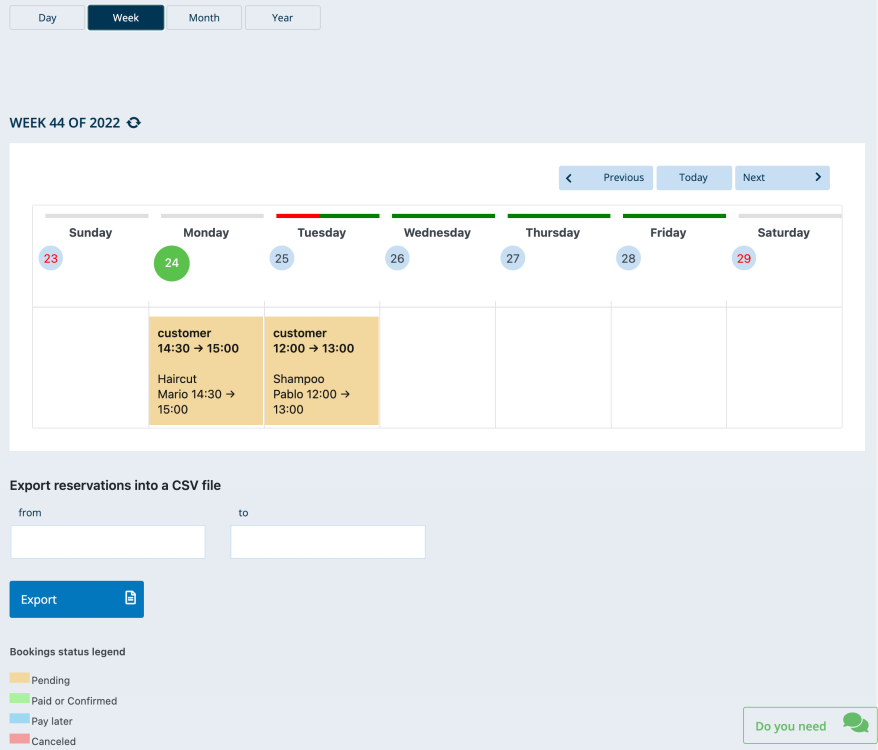The image size is (878, 750).
Task: Switch to the Month view tab
Action: (x=203, y=17)
